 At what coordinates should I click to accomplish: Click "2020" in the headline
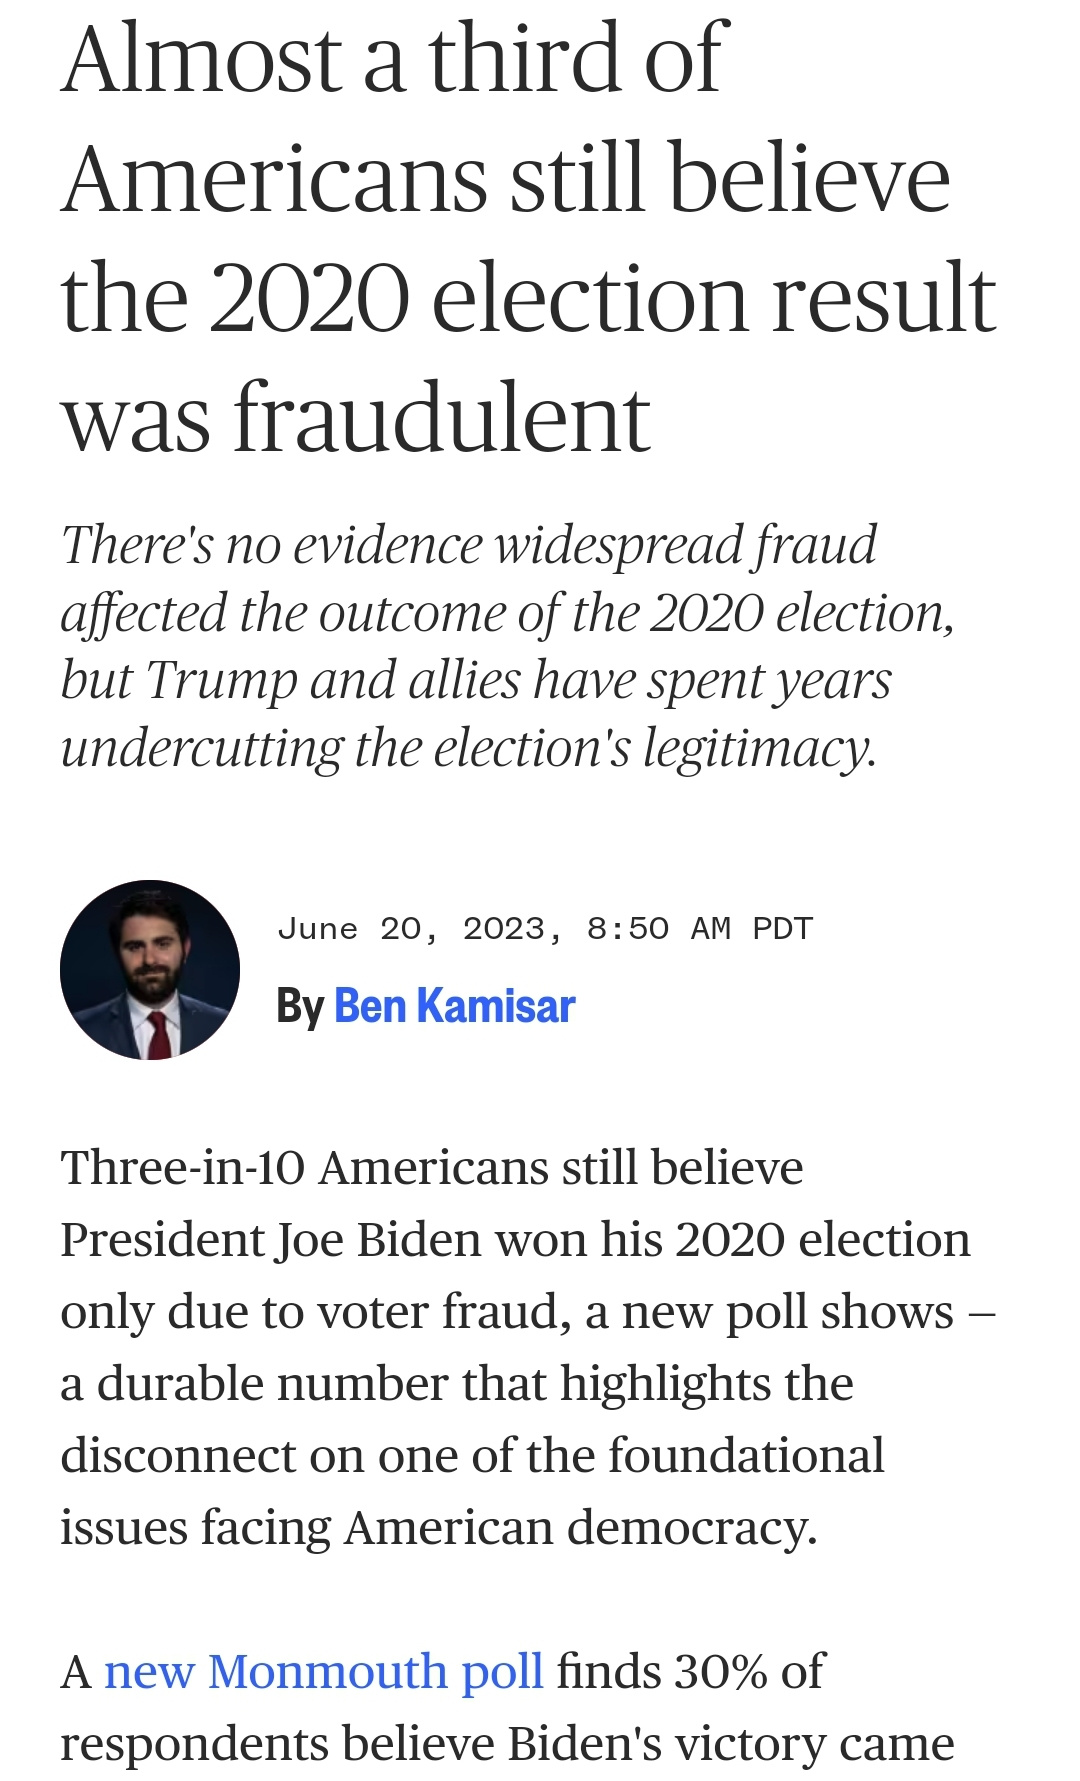click(310, 298)
